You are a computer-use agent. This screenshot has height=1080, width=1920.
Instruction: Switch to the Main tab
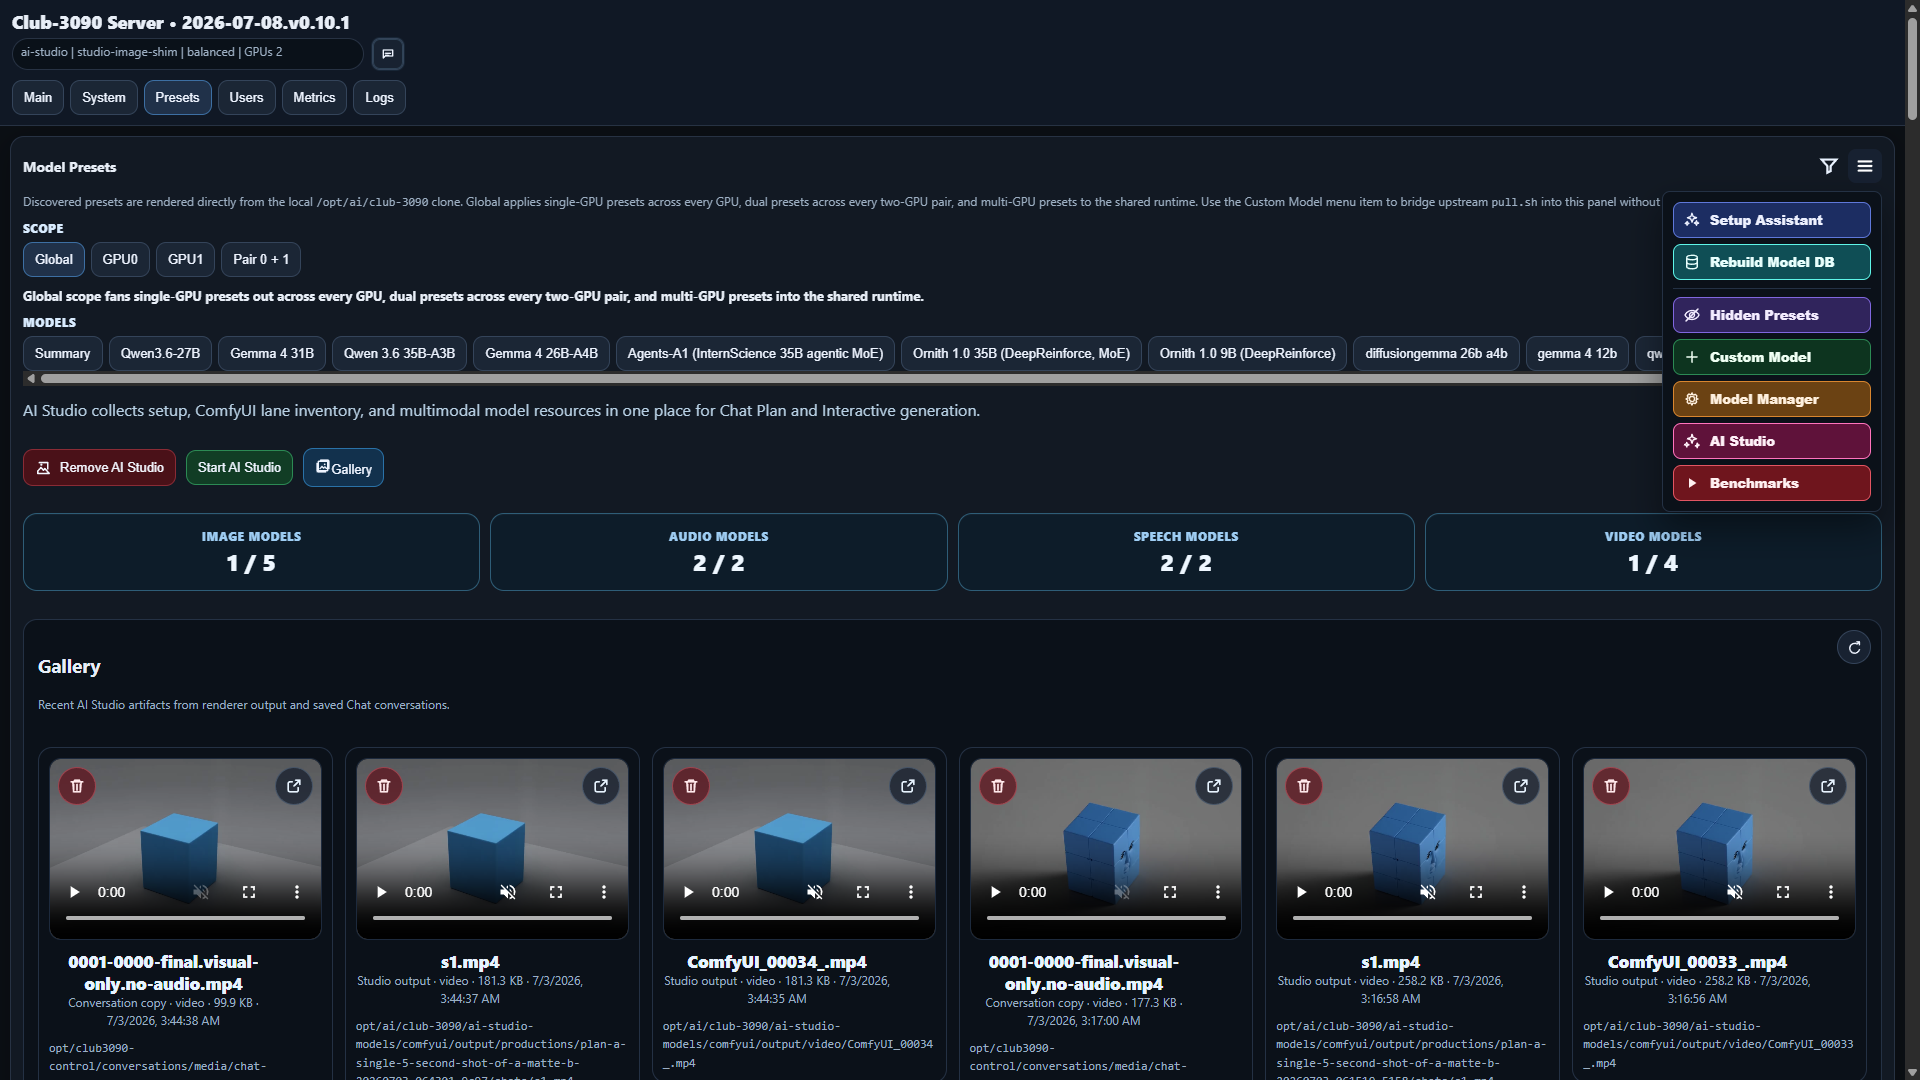click(38, 98)
